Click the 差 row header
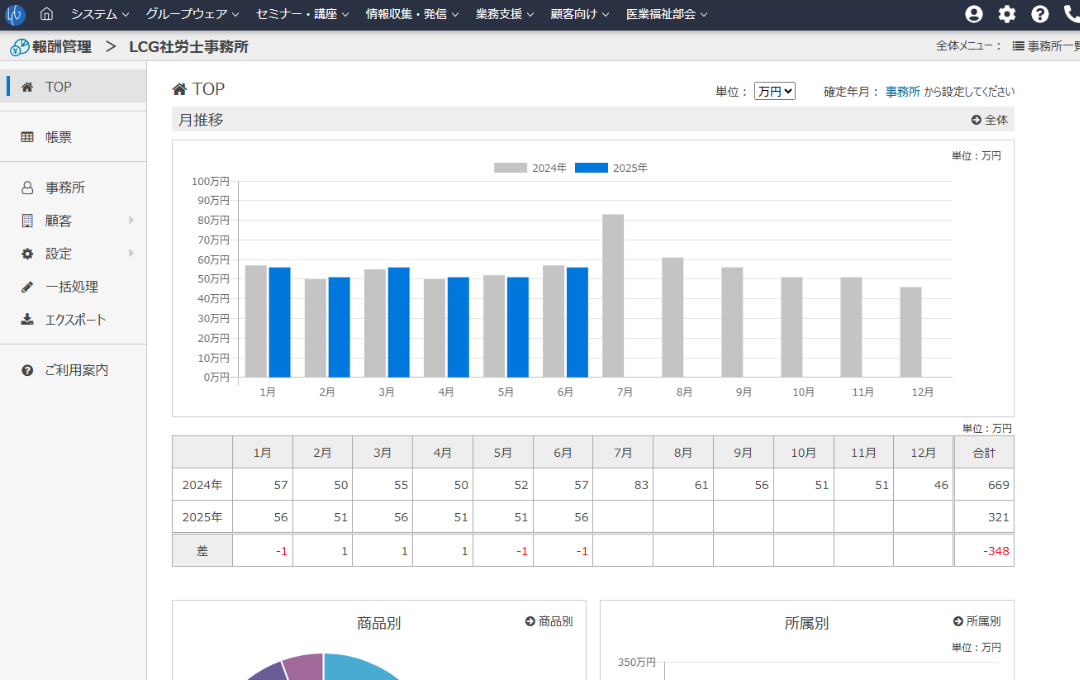This screenshot has height=680, width=1080. [x=202, y=551]
